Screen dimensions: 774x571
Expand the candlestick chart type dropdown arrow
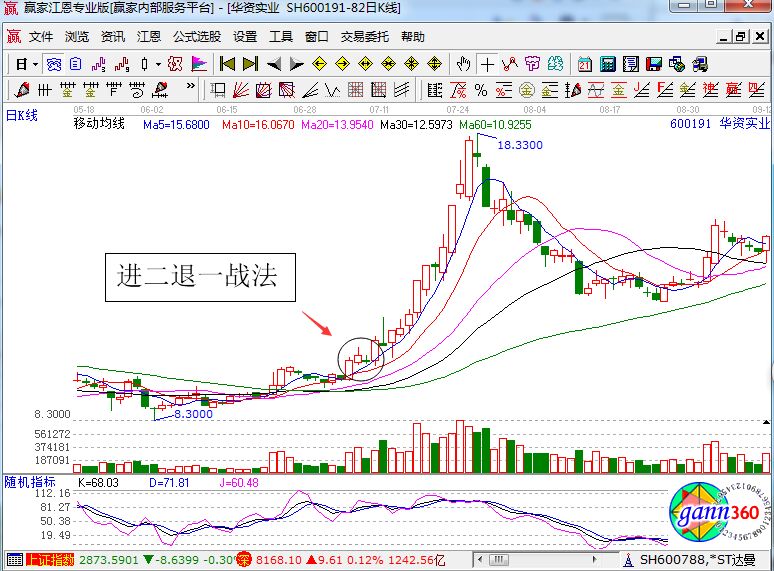(x=158, y=64)
